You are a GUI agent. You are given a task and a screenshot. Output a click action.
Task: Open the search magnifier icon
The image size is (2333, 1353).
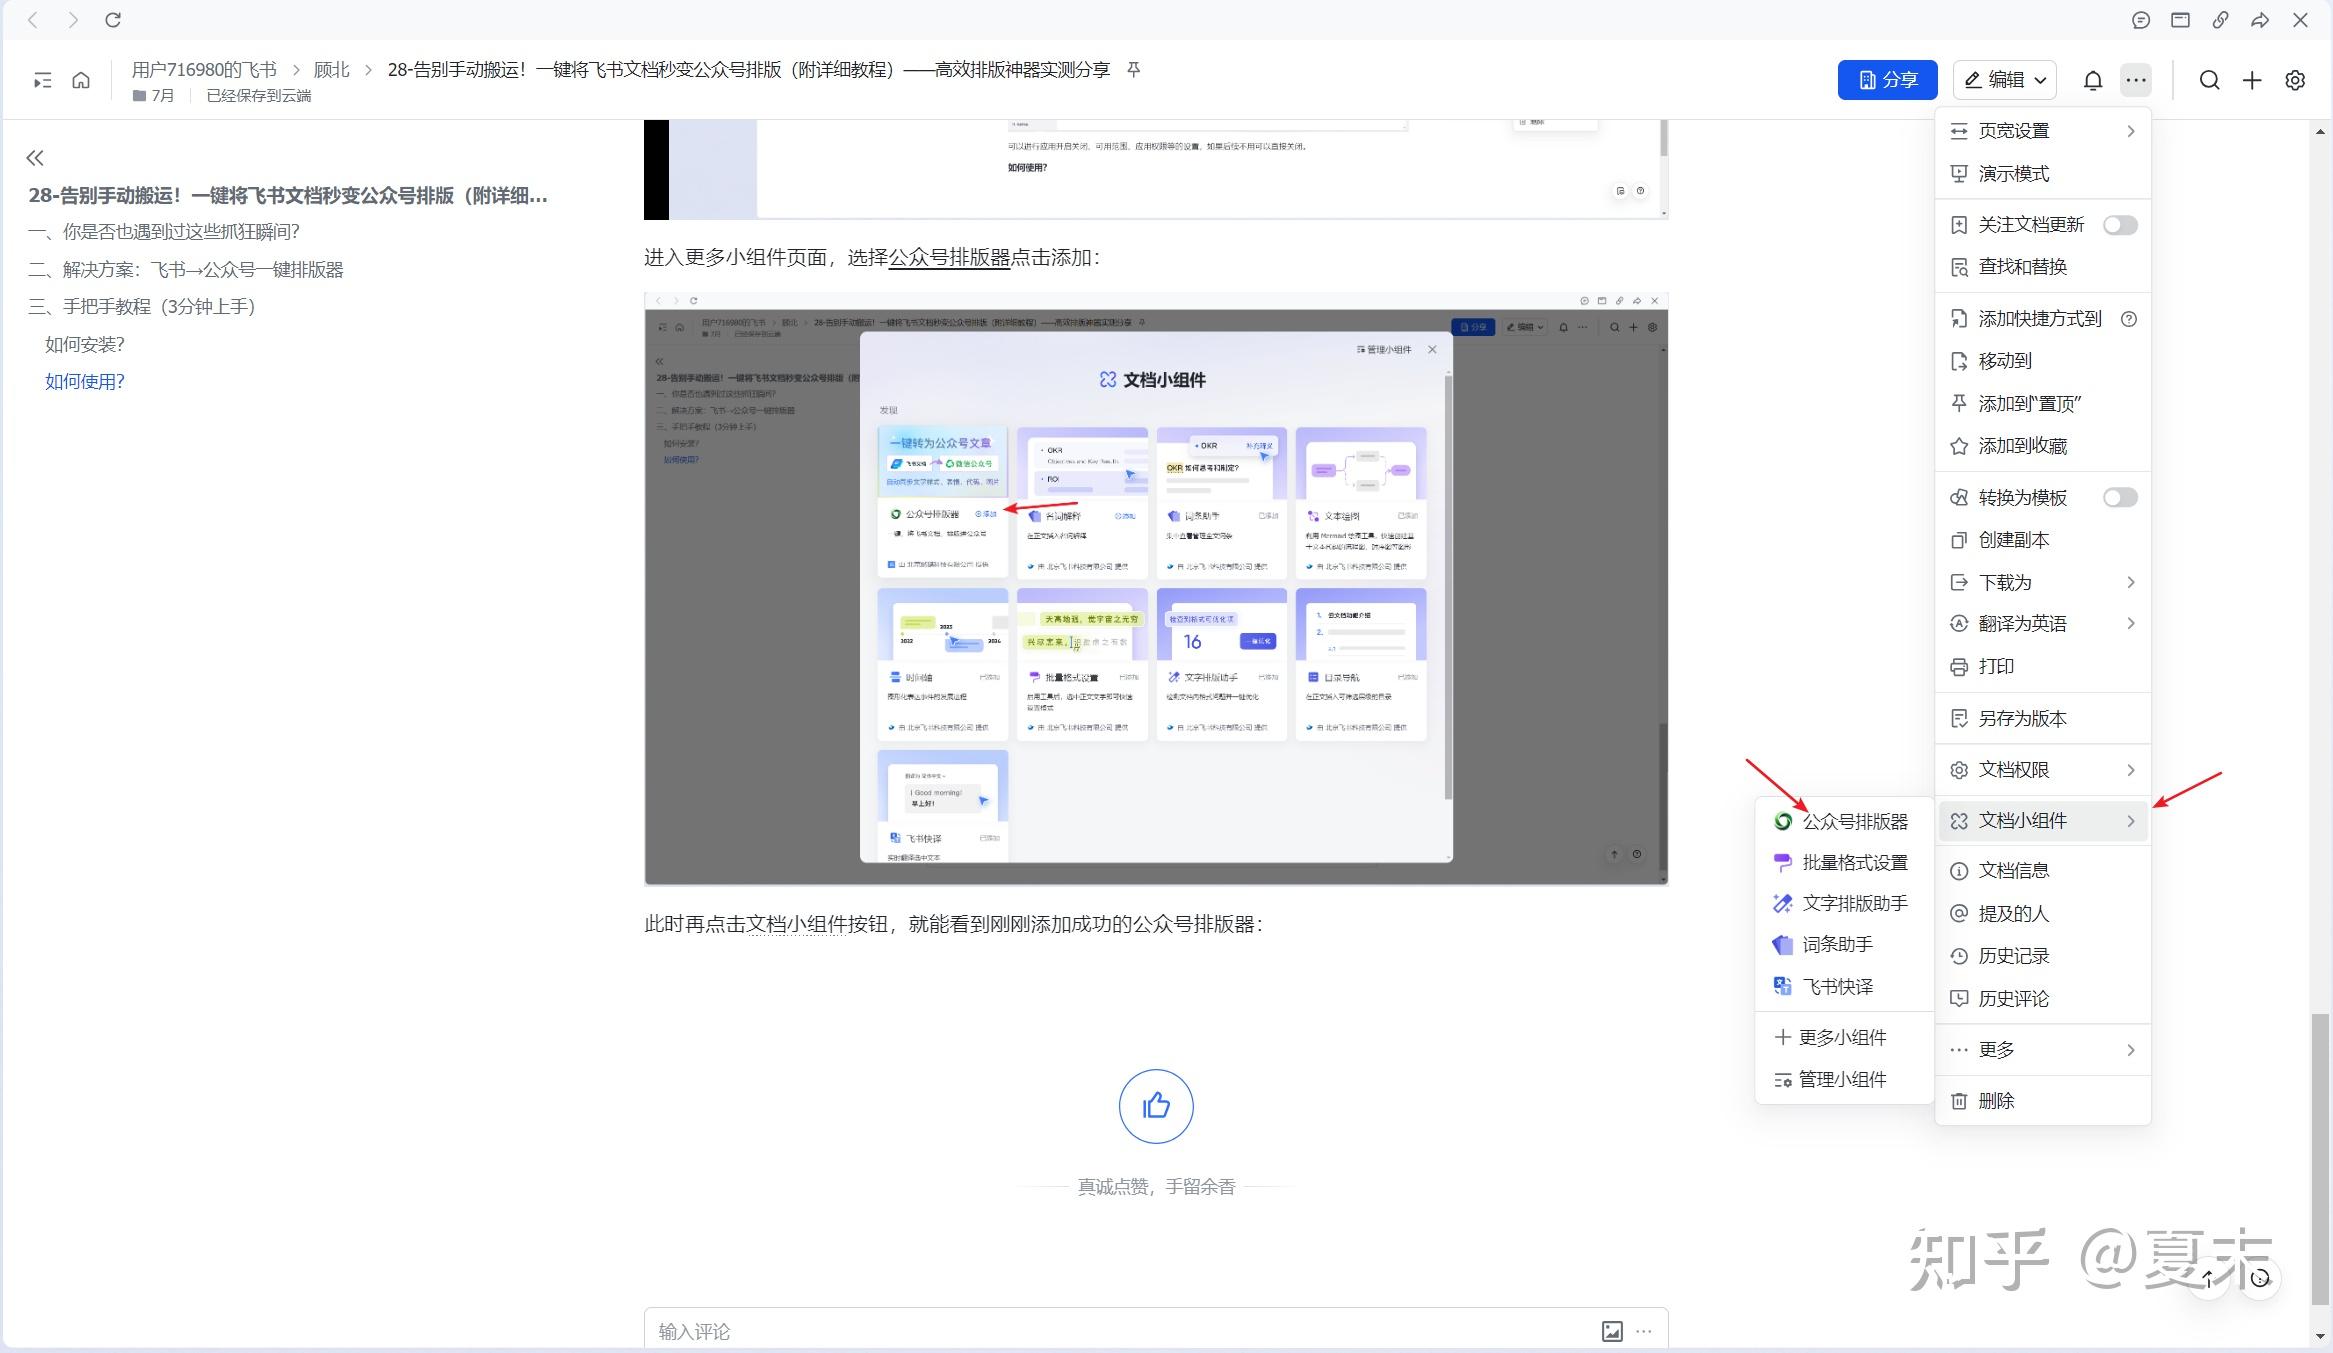[2209, 80]
